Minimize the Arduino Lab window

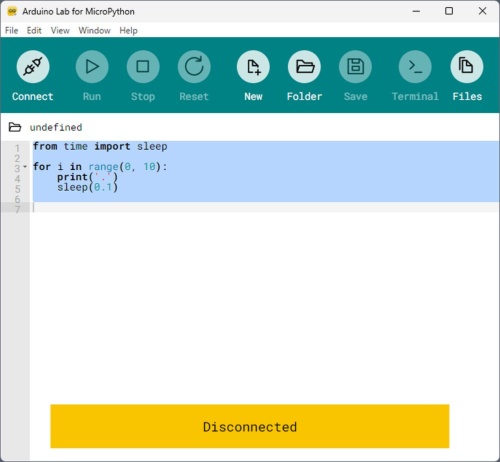point(416,11)
